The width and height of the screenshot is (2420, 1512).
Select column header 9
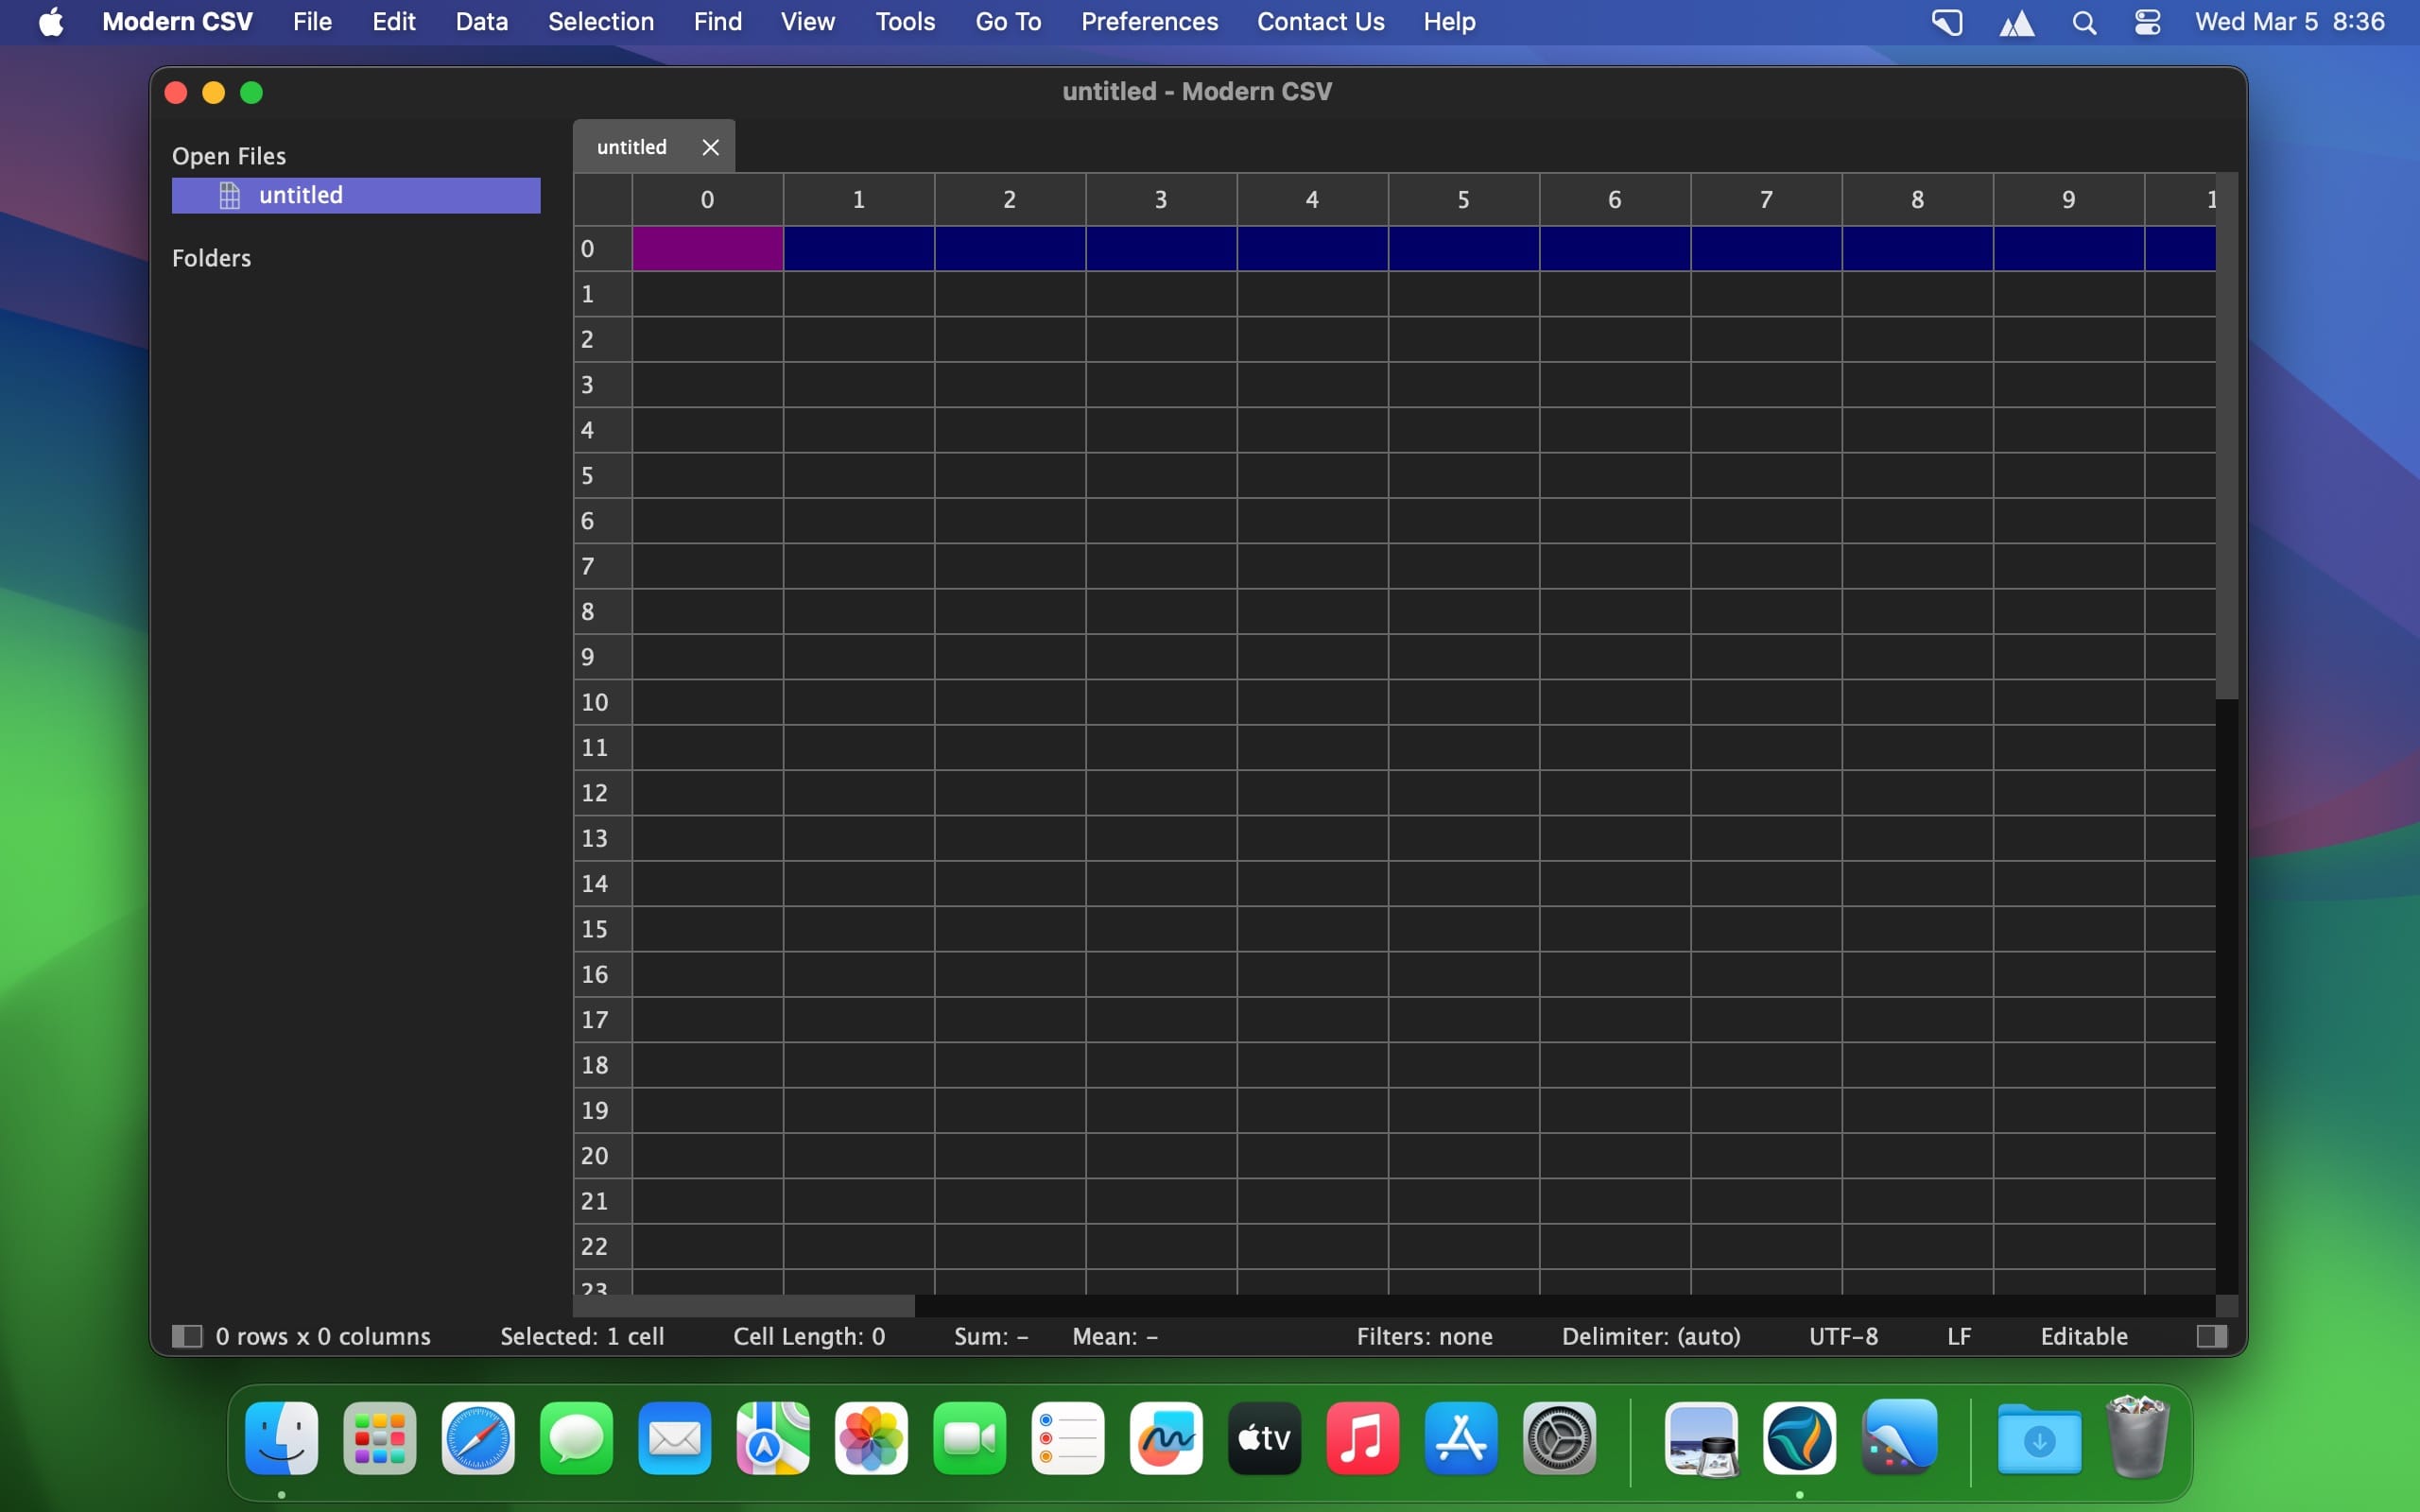click(x=2068, y=199)
